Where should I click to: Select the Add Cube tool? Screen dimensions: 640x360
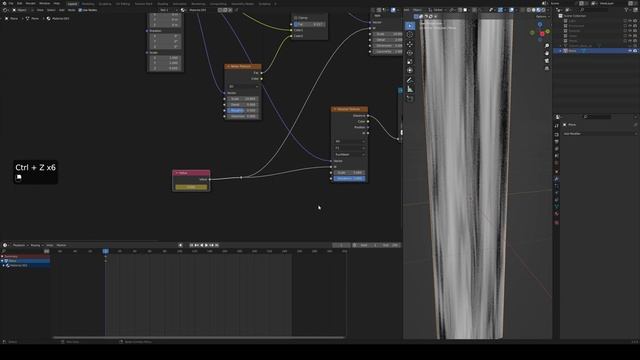(410, 99)
